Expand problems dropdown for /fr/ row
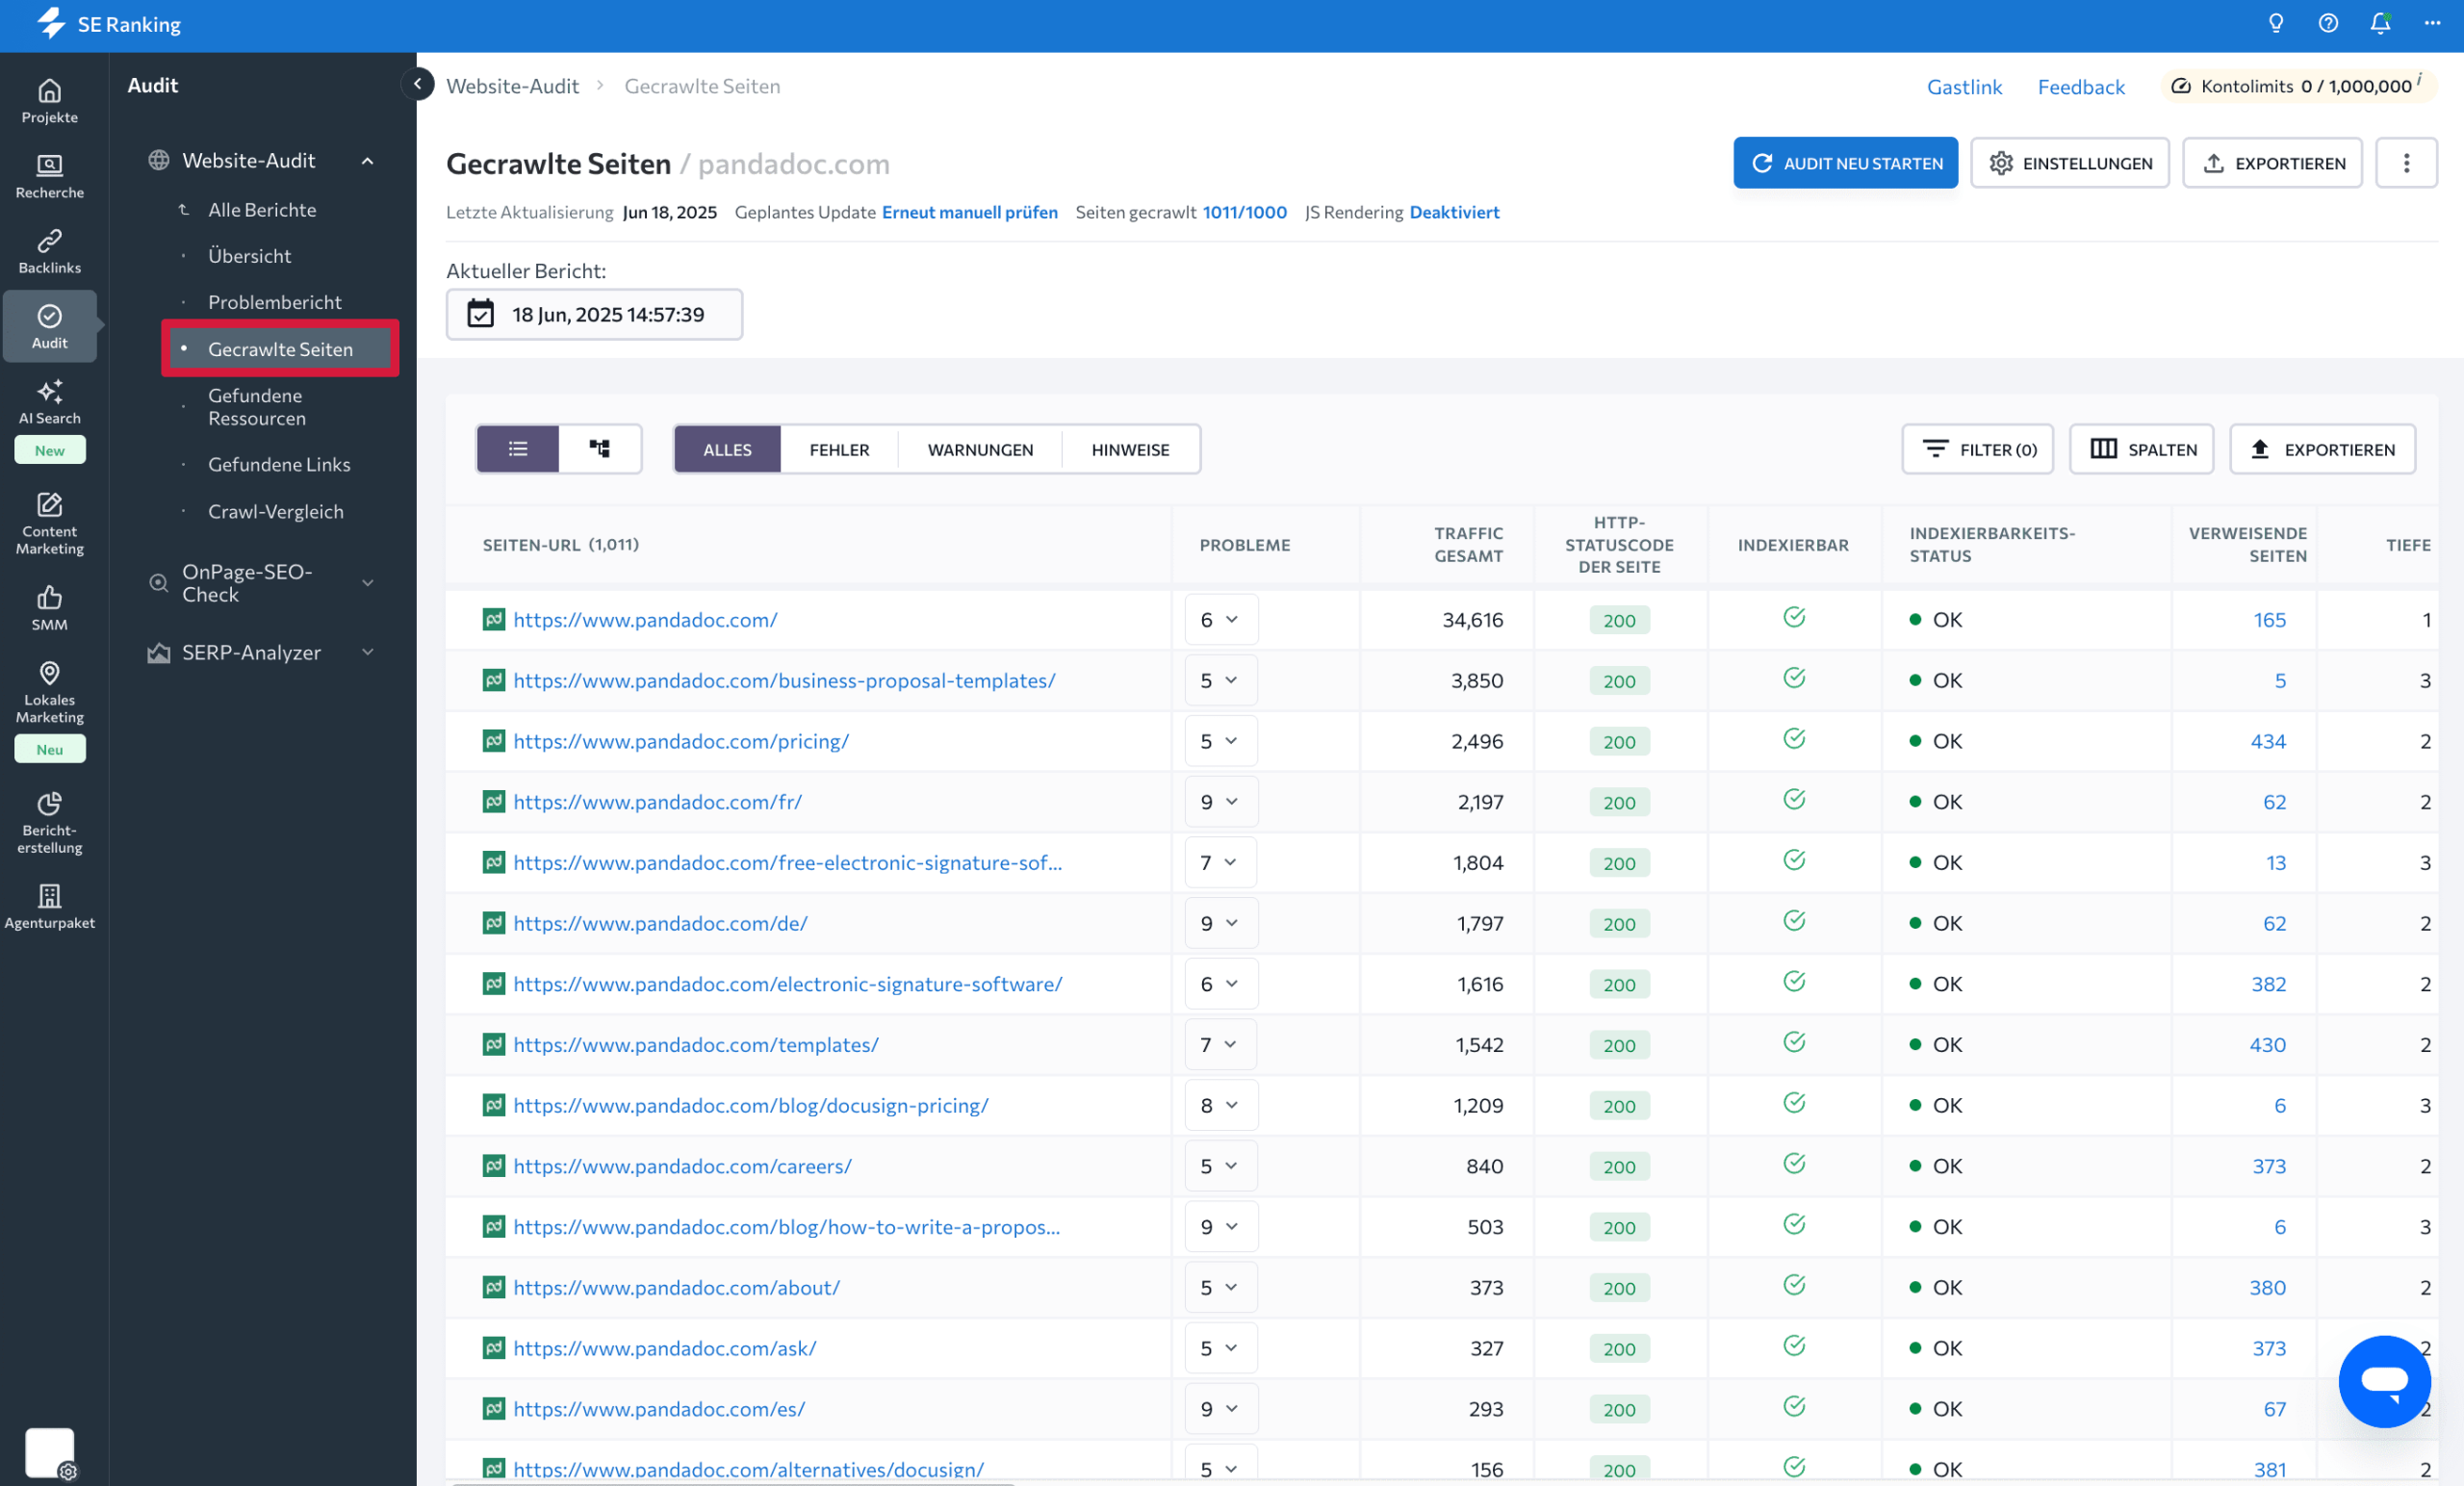2464x1486 pixels. [x=1221, y=802]
